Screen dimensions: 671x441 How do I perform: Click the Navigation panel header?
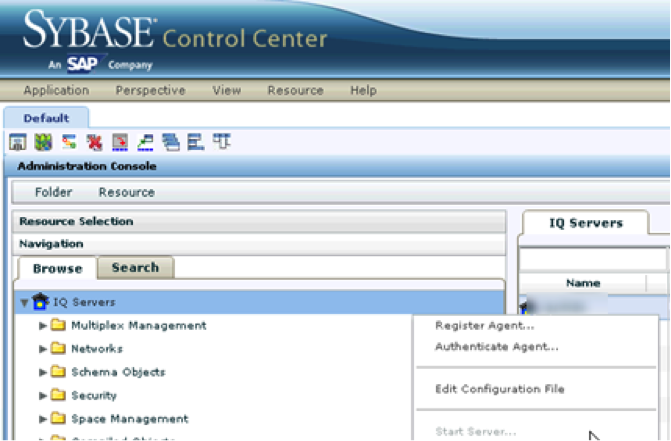pyautogui.click(x=260, y=244)
